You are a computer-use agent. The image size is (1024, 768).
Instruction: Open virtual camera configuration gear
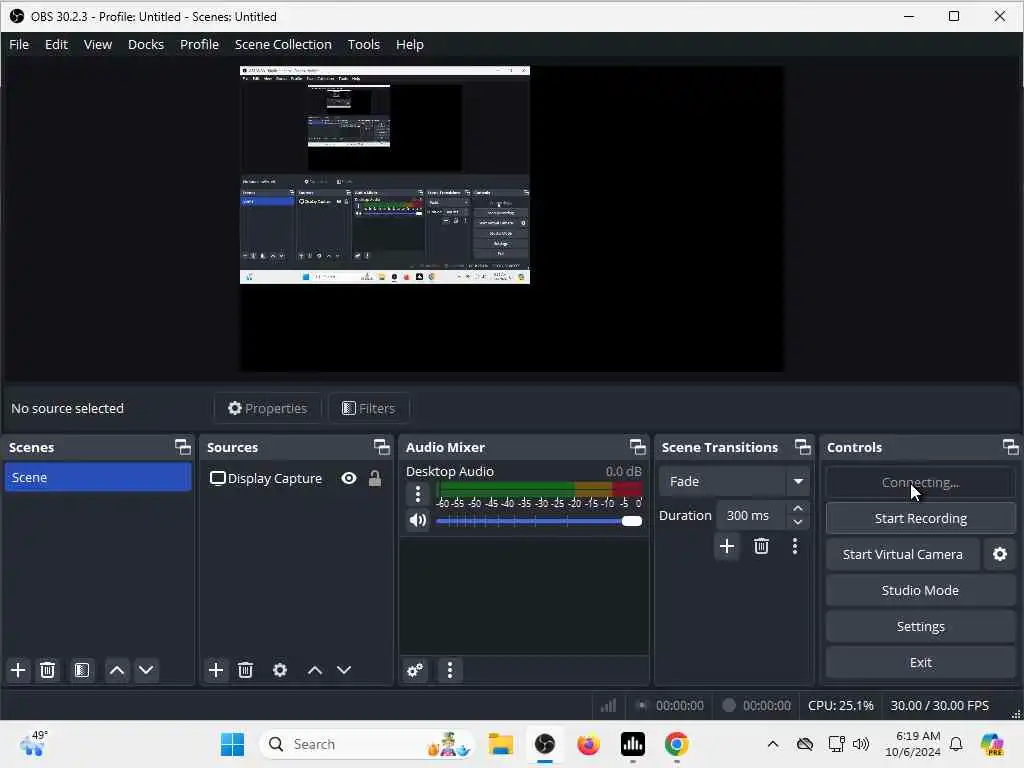point(1000,554)
